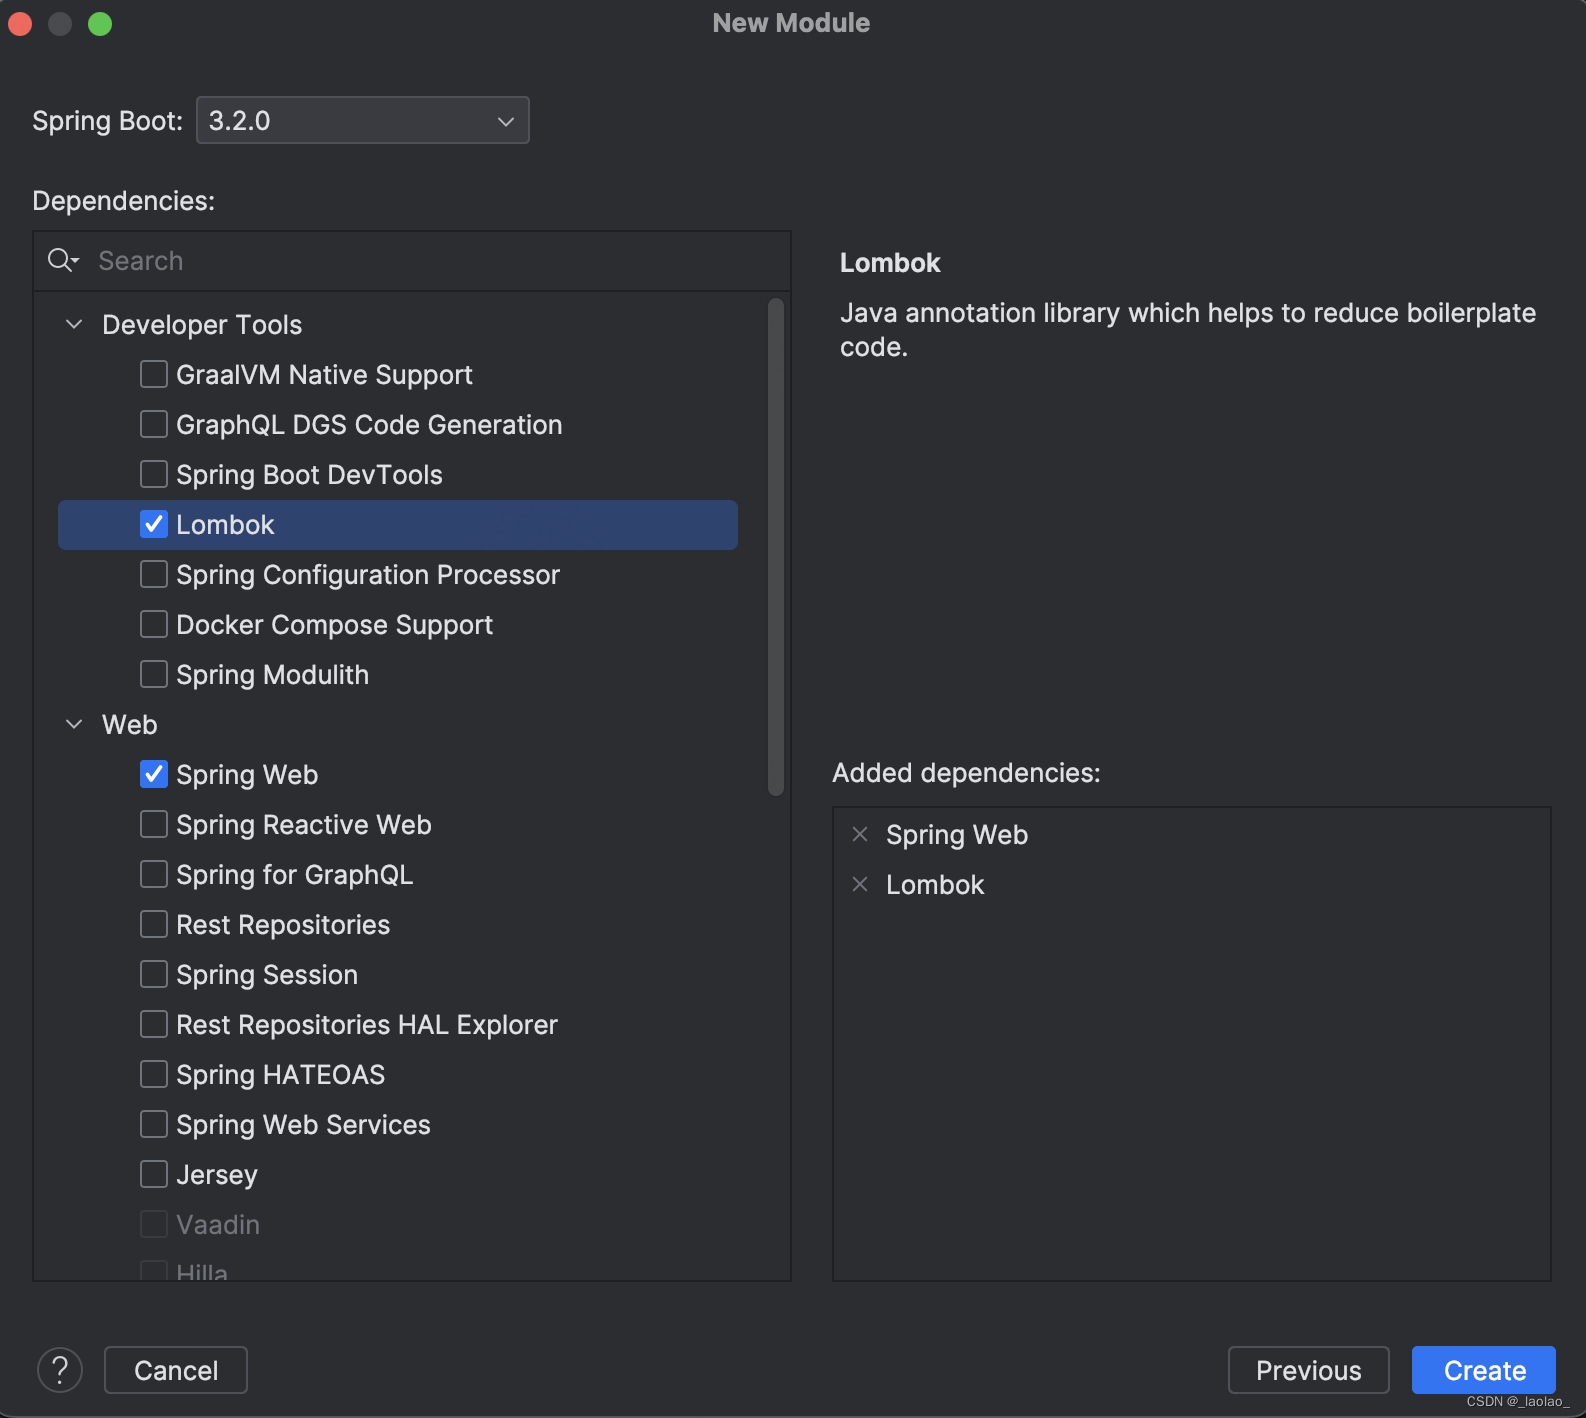Enable GraalVM Native Support checkbox
Image resolution: width=1586 pixels, height=1418 pixels.
154,374
